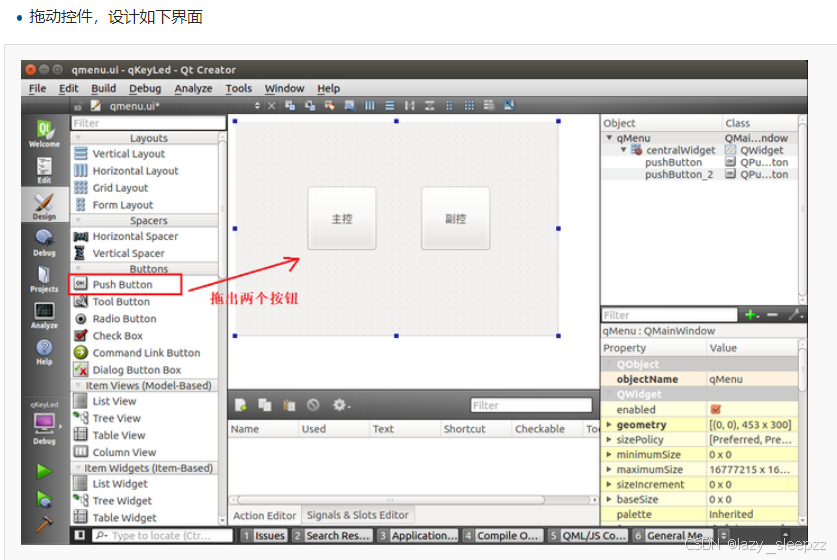Switch to Signals & Slots Editor tab
The height and width of the screenshot is (560, 837).
click(x=358, y=515)
